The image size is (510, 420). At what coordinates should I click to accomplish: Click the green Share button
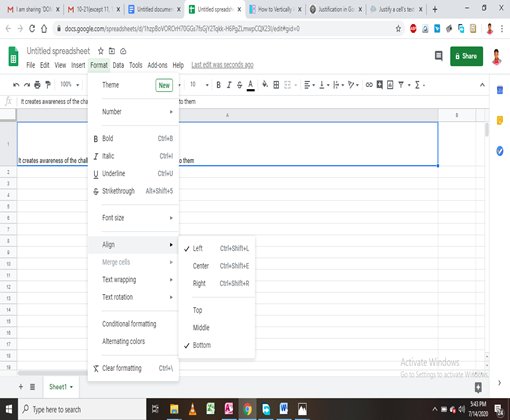click(466, 56)
